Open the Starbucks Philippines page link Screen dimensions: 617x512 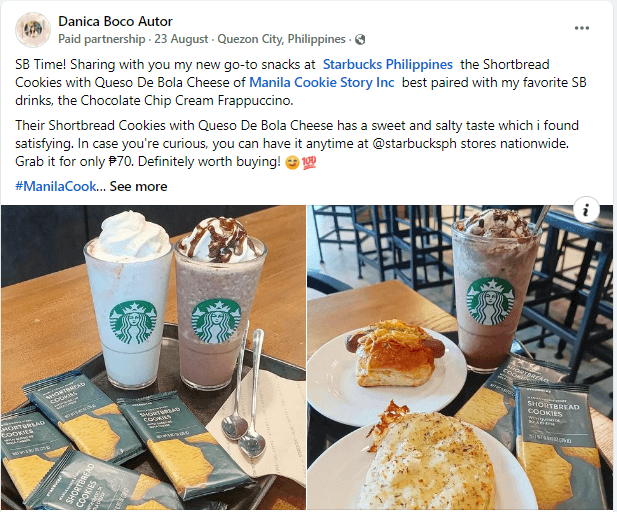click(x=388, y=64)
